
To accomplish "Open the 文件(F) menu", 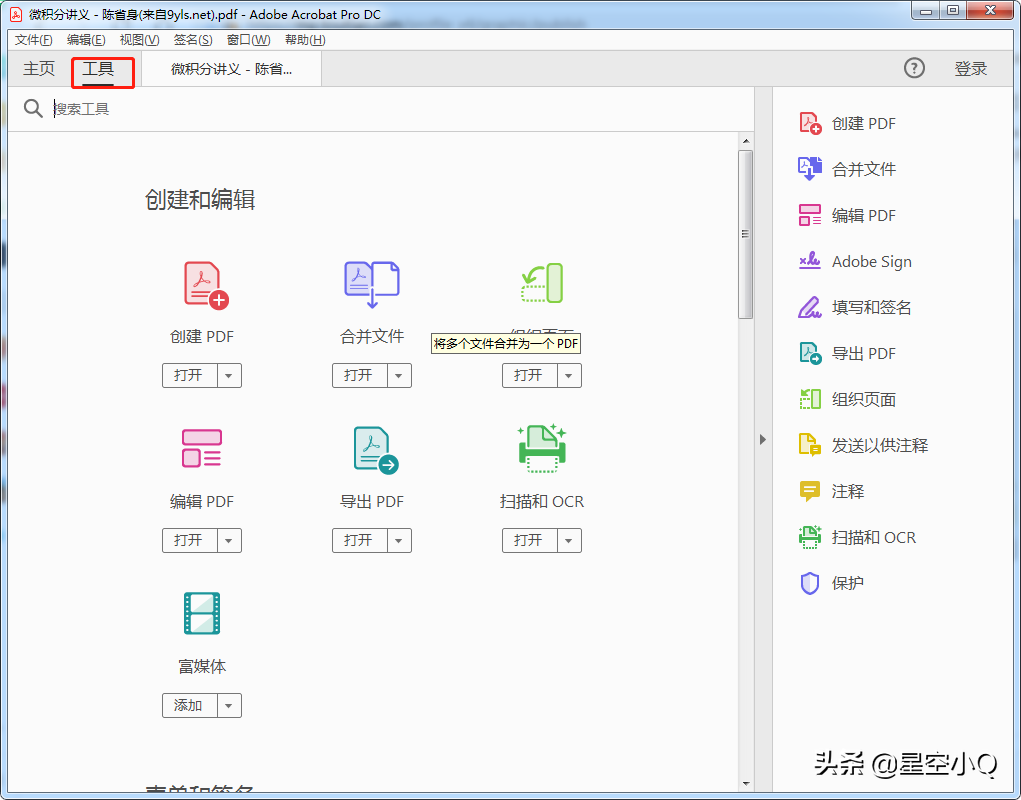I will click(33, 40).
